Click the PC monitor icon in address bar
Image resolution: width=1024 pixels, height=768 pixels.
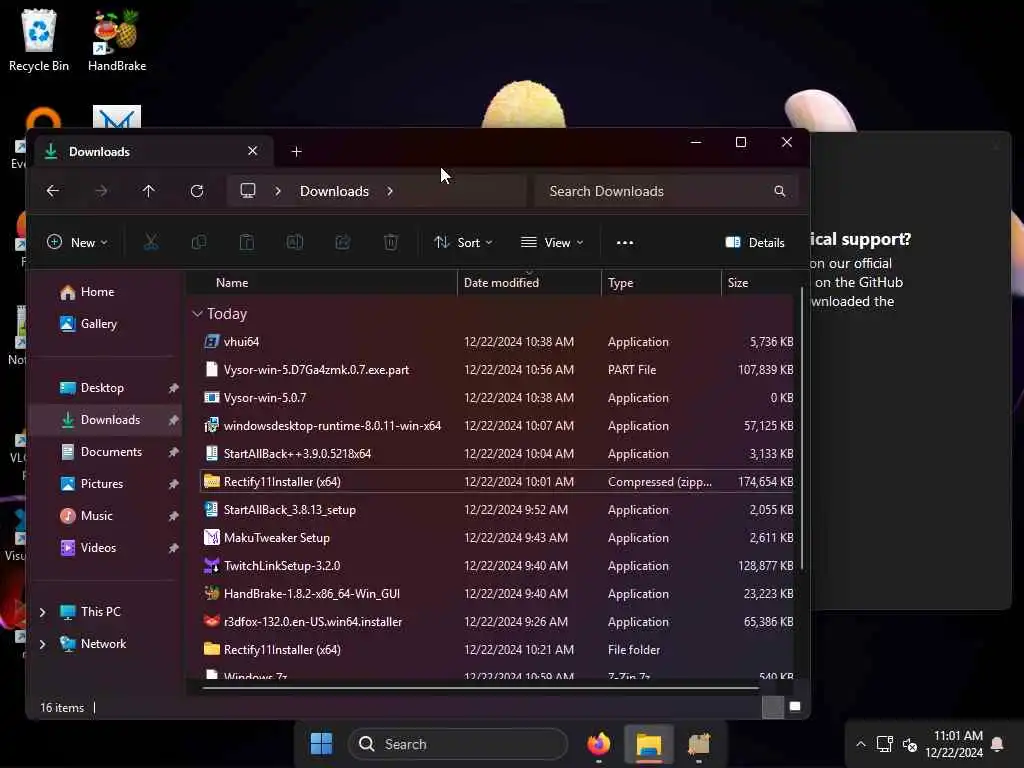[x=248, y=191]
